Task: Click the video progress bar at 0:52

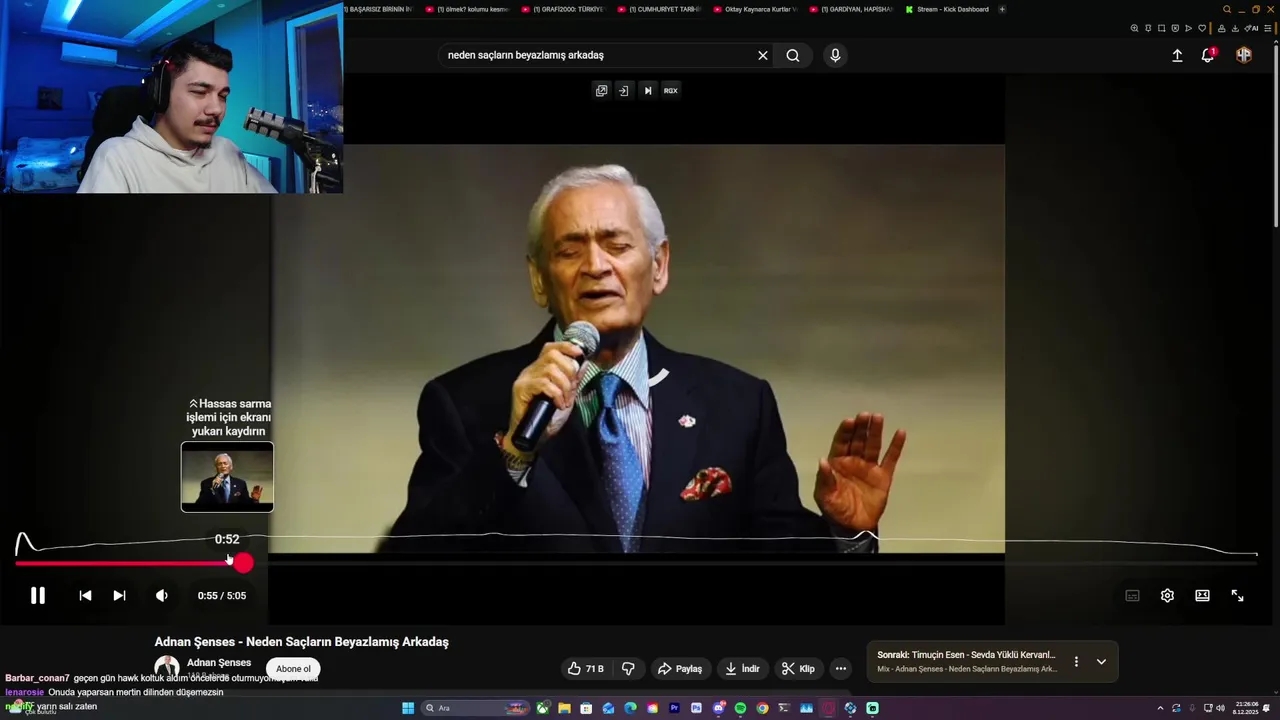Action: [228, 564]
